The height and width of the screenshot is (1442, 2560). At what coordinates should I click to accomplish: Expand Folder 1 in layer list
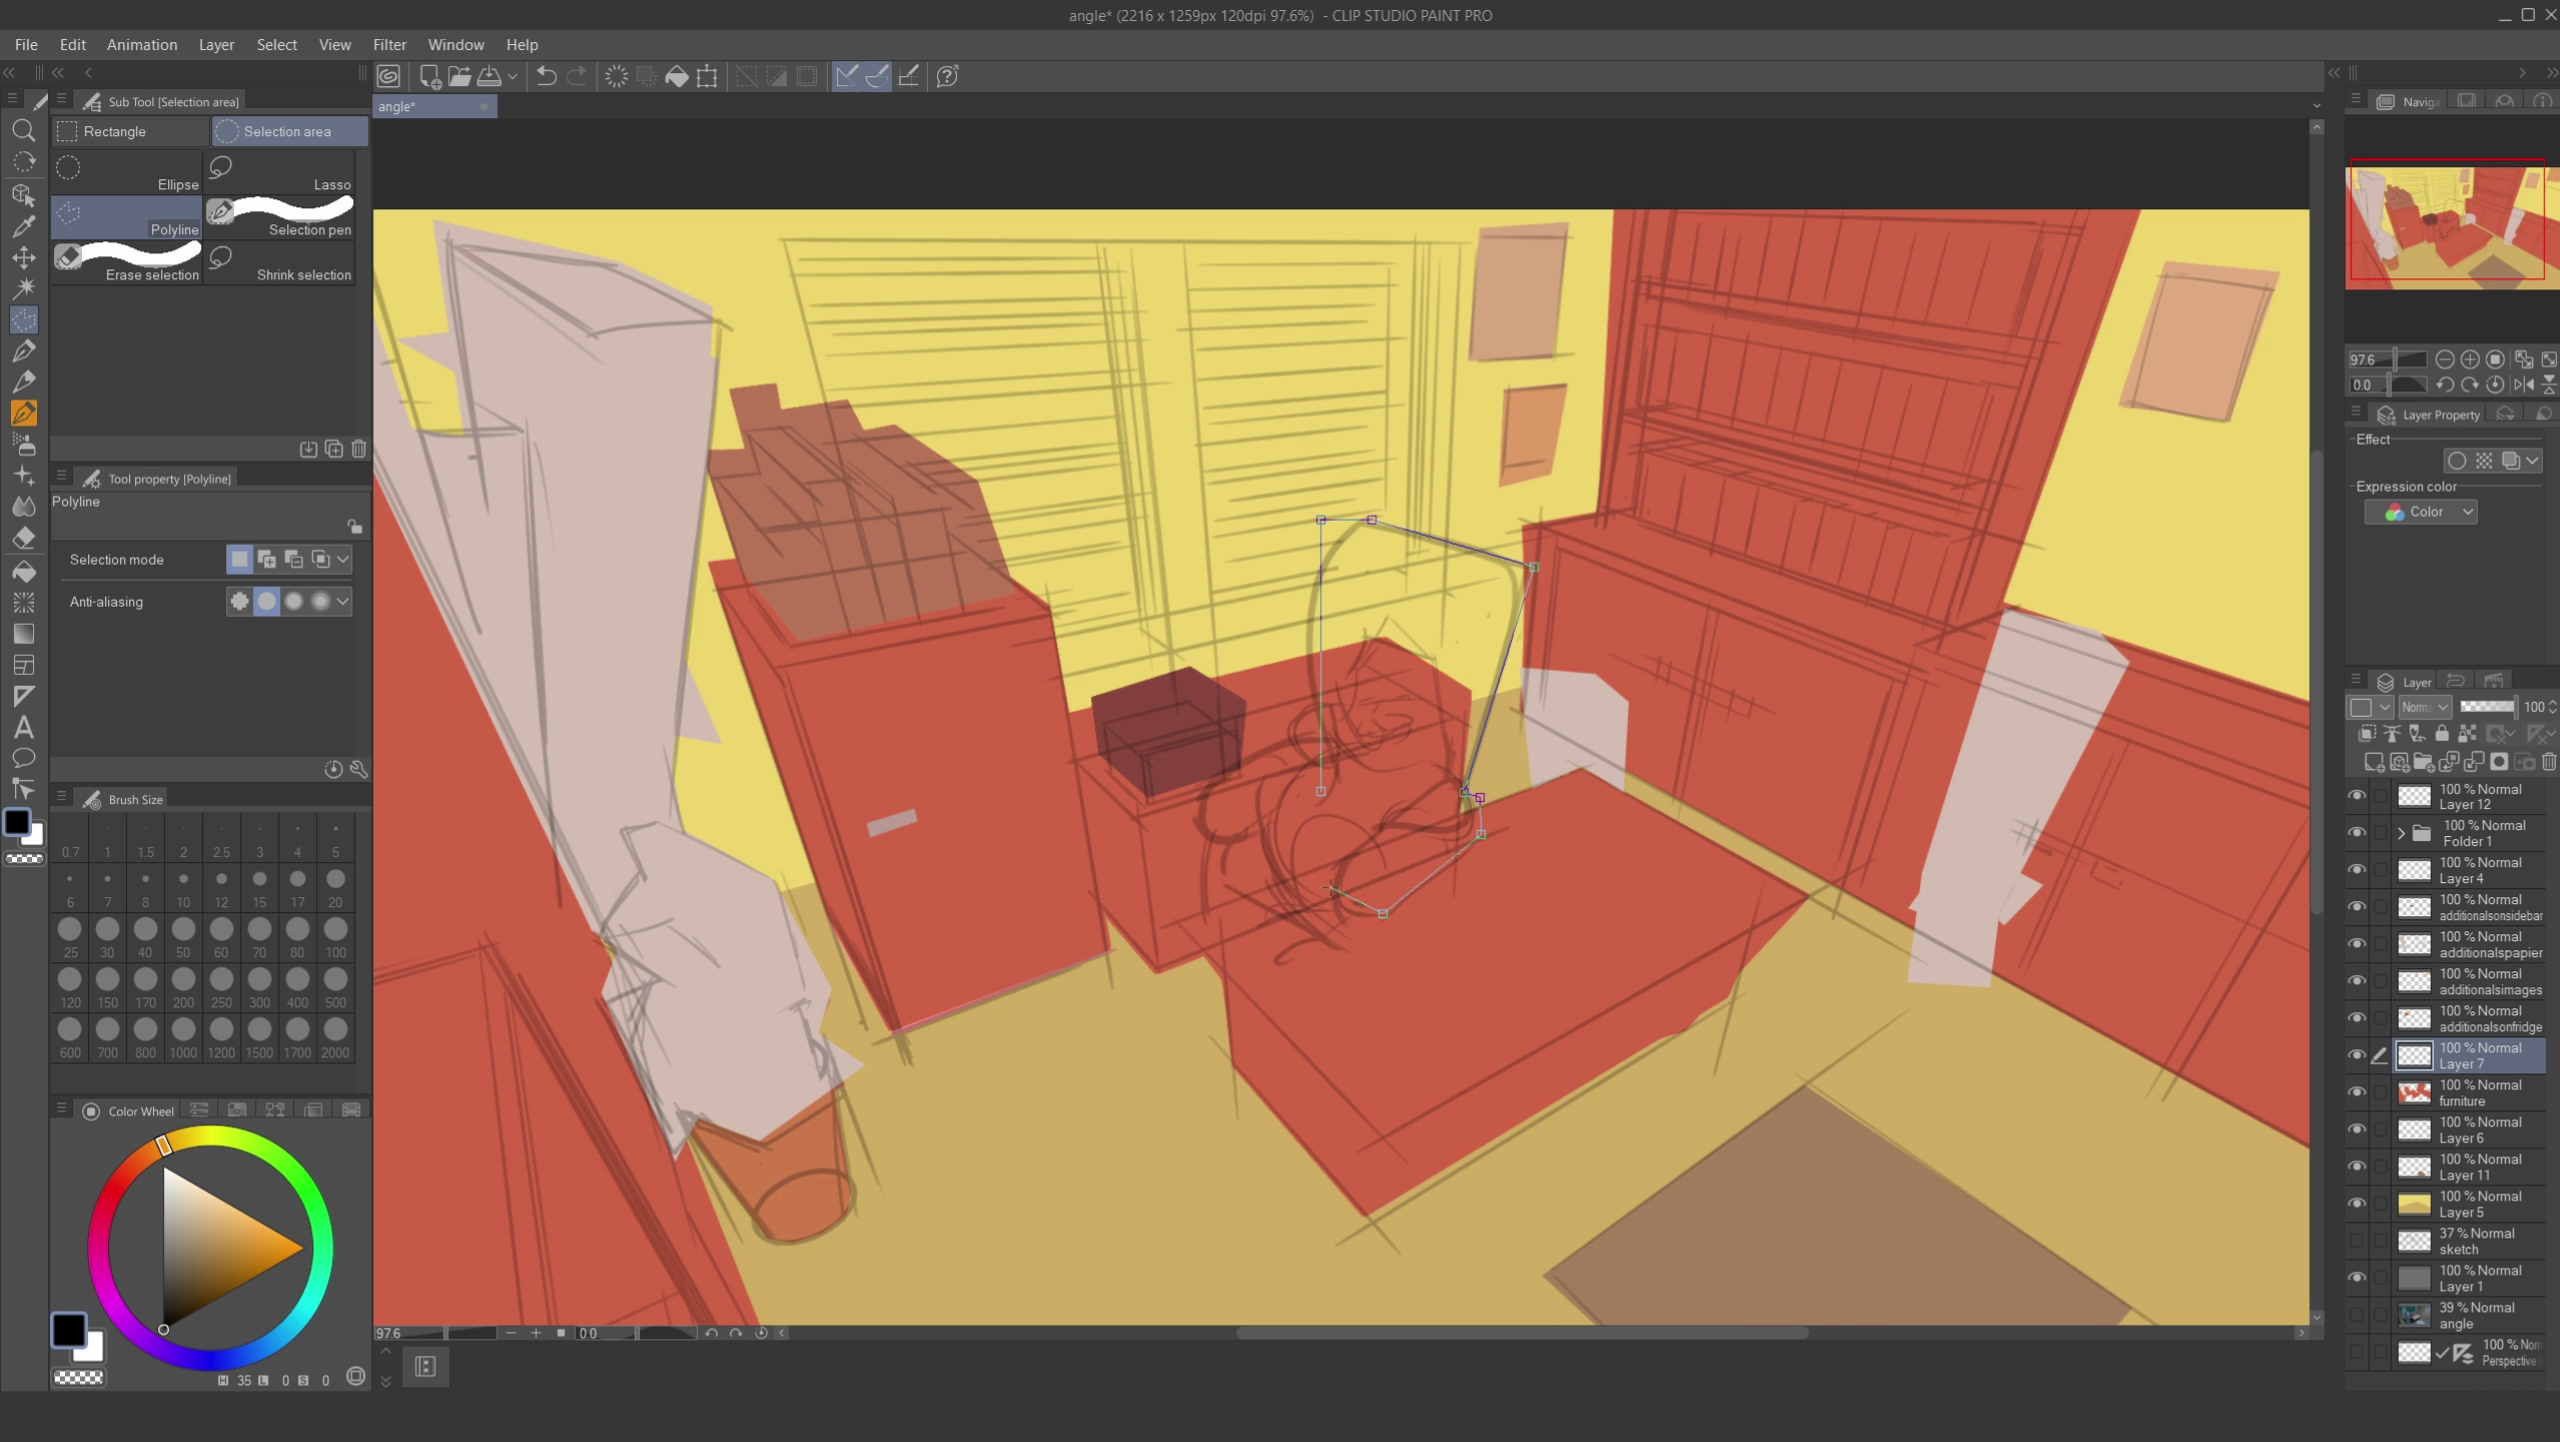point(2401,833)
